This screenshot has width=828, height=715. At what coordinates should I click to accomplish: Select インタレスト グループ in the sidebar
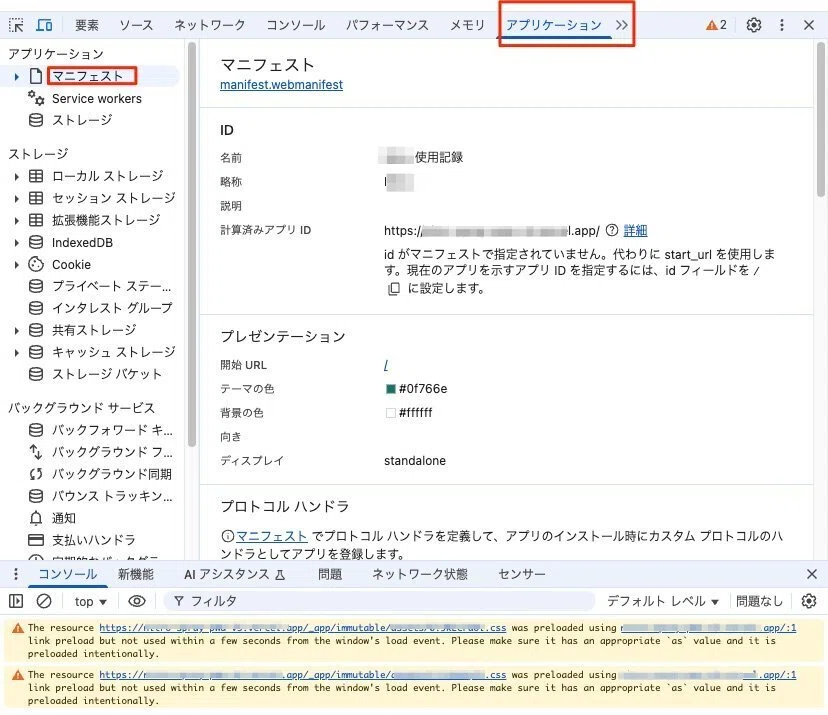tap(112, 308)
